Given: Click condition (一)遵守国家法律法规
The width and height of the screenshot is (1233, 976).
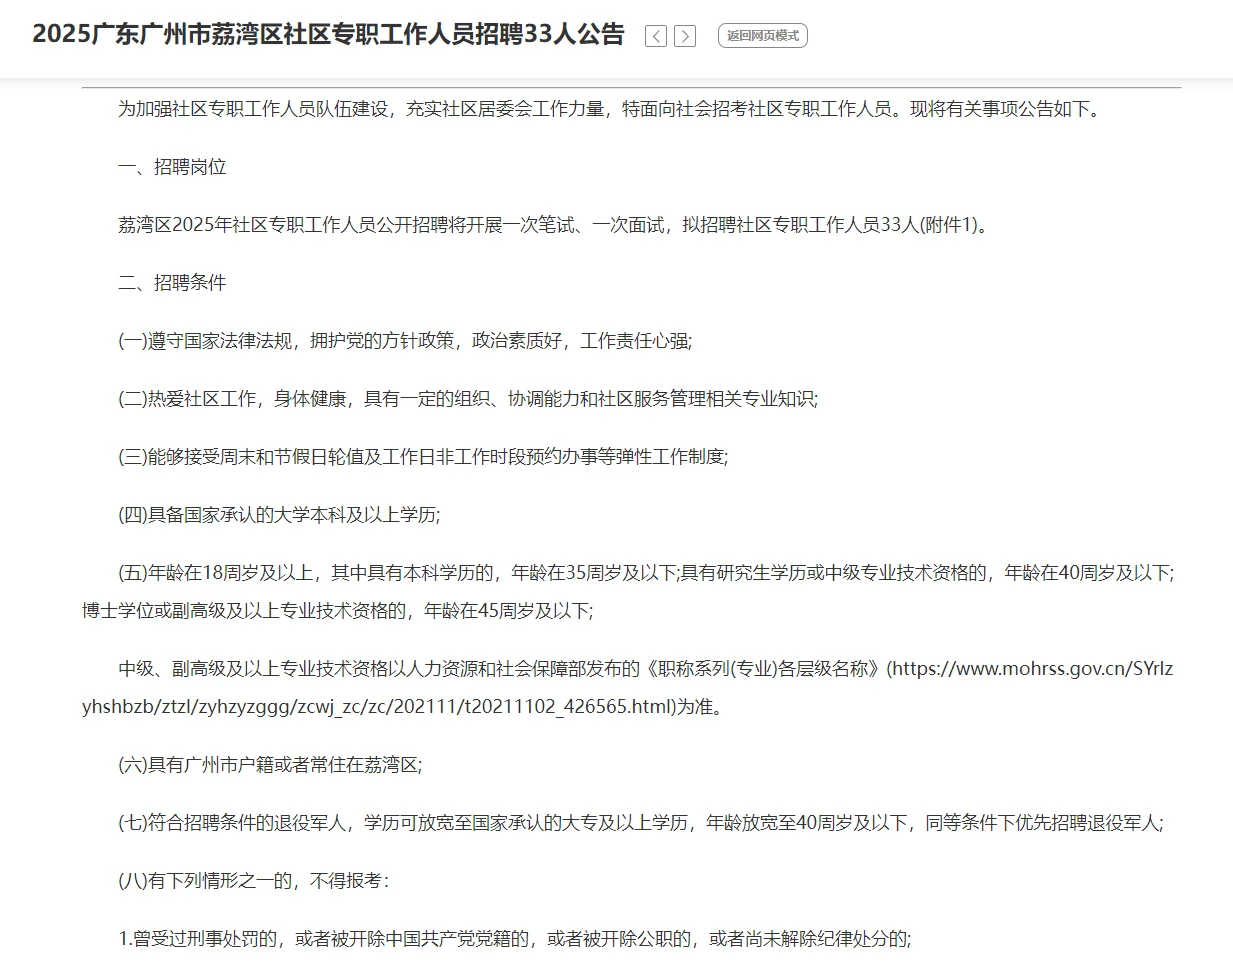Looking at the screenshot, I should point(405,341).
